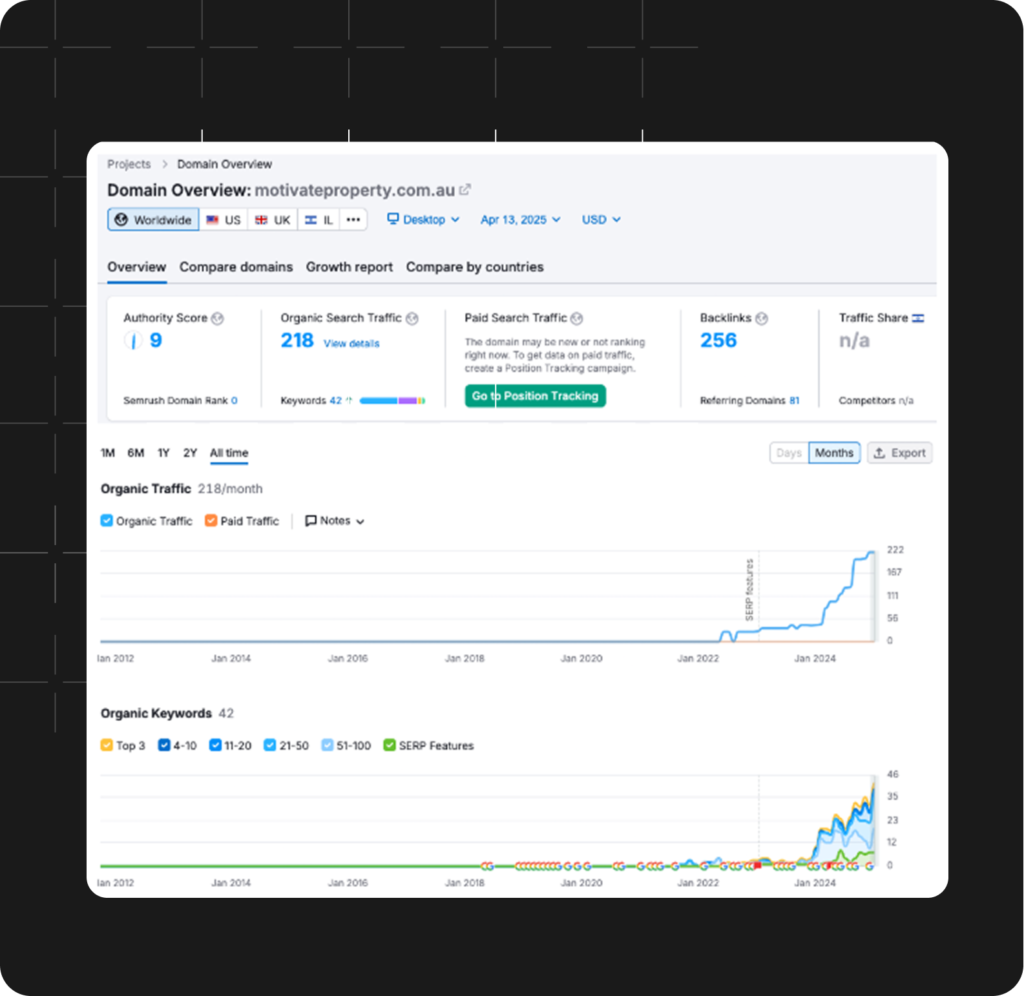Click the keywords distribution color bar

click(x=392, y=401)
